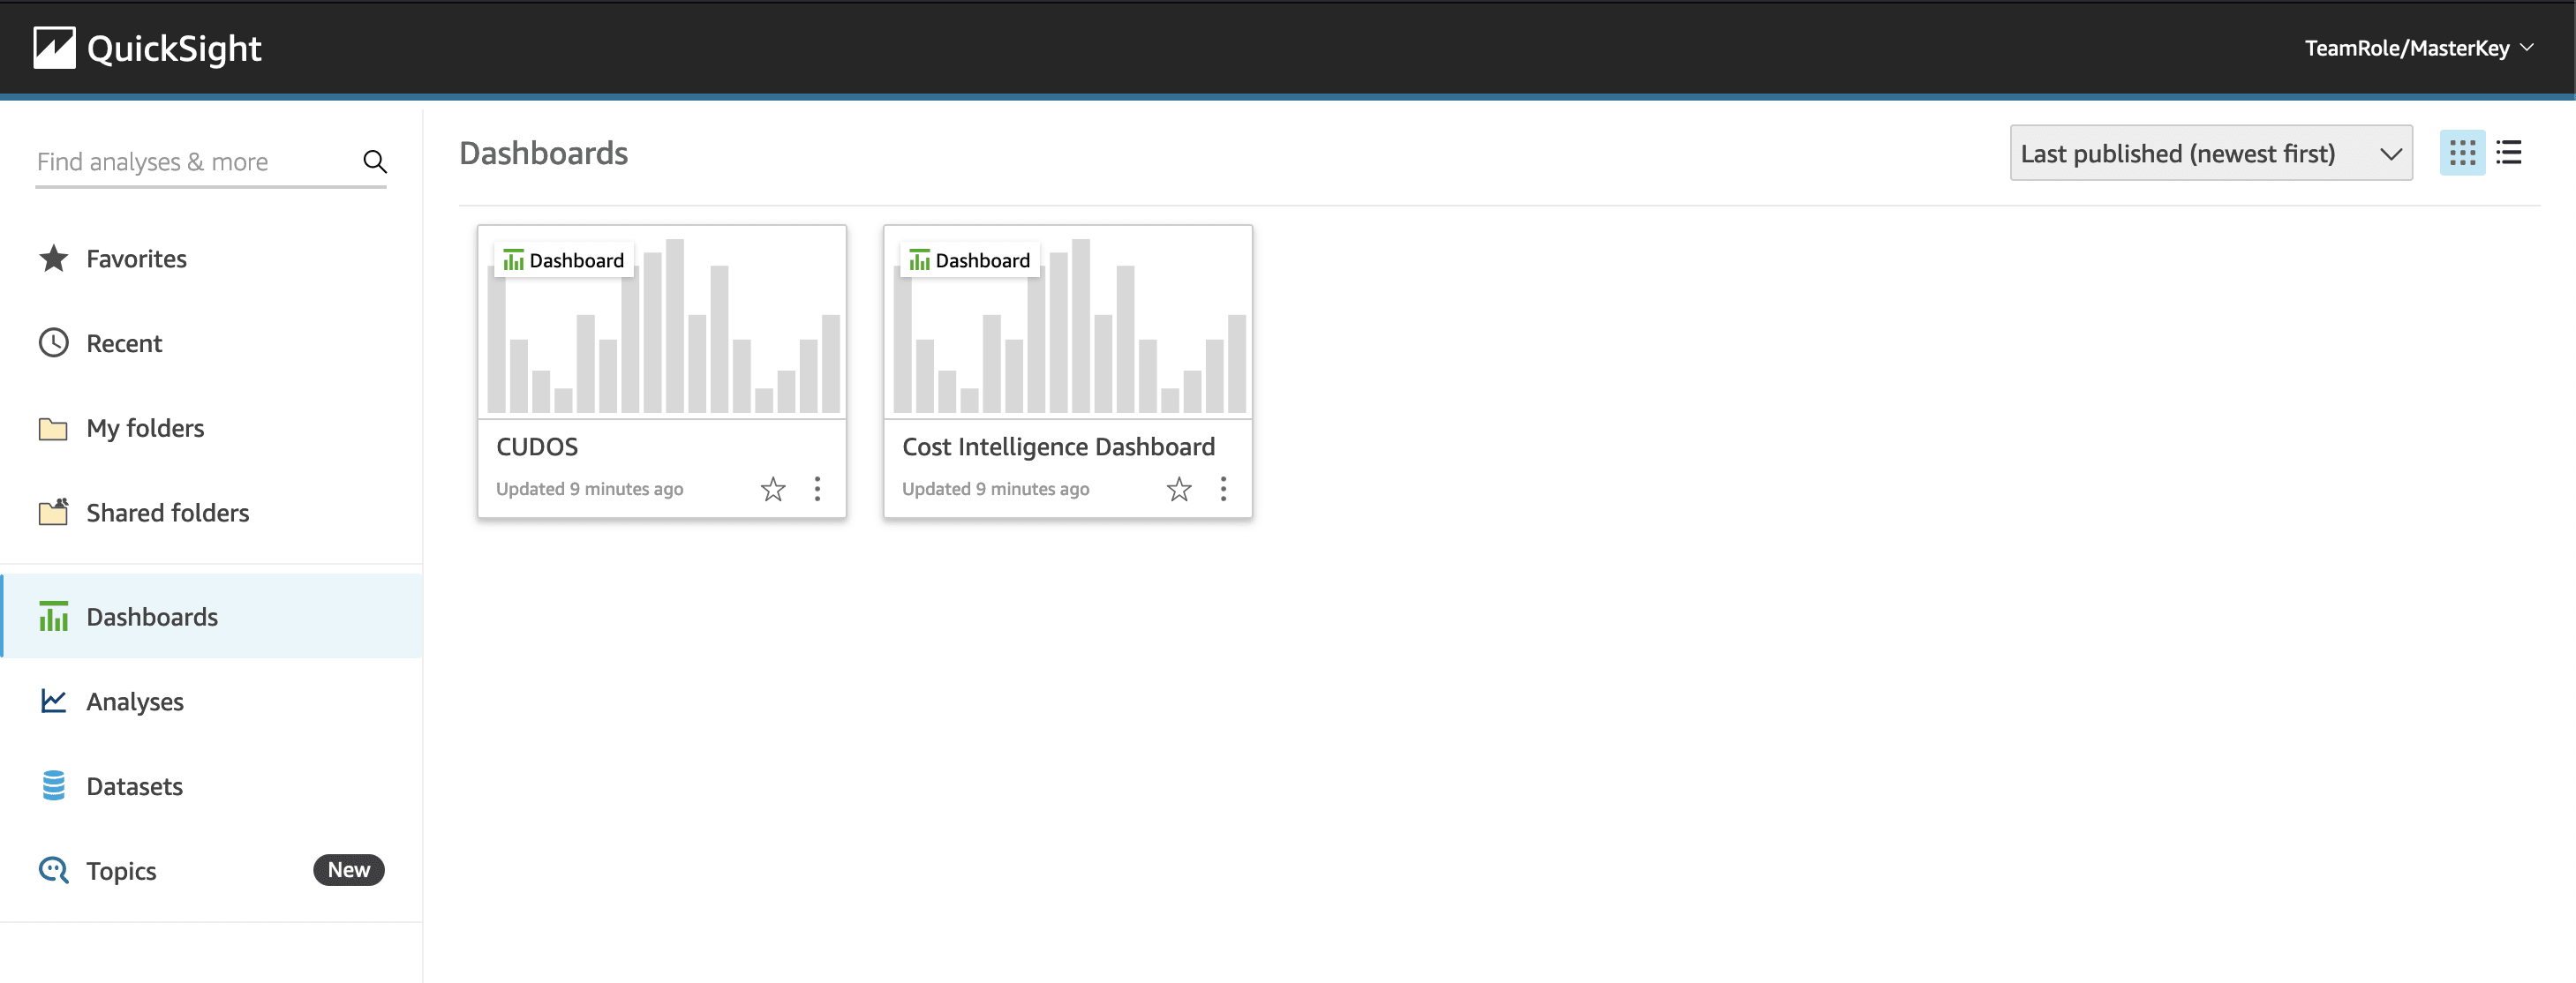This screenshot has height=983, width=2576.
Task: Click CUDOS 'Updated 9 minutes ago' text
Action: (590, 489)
